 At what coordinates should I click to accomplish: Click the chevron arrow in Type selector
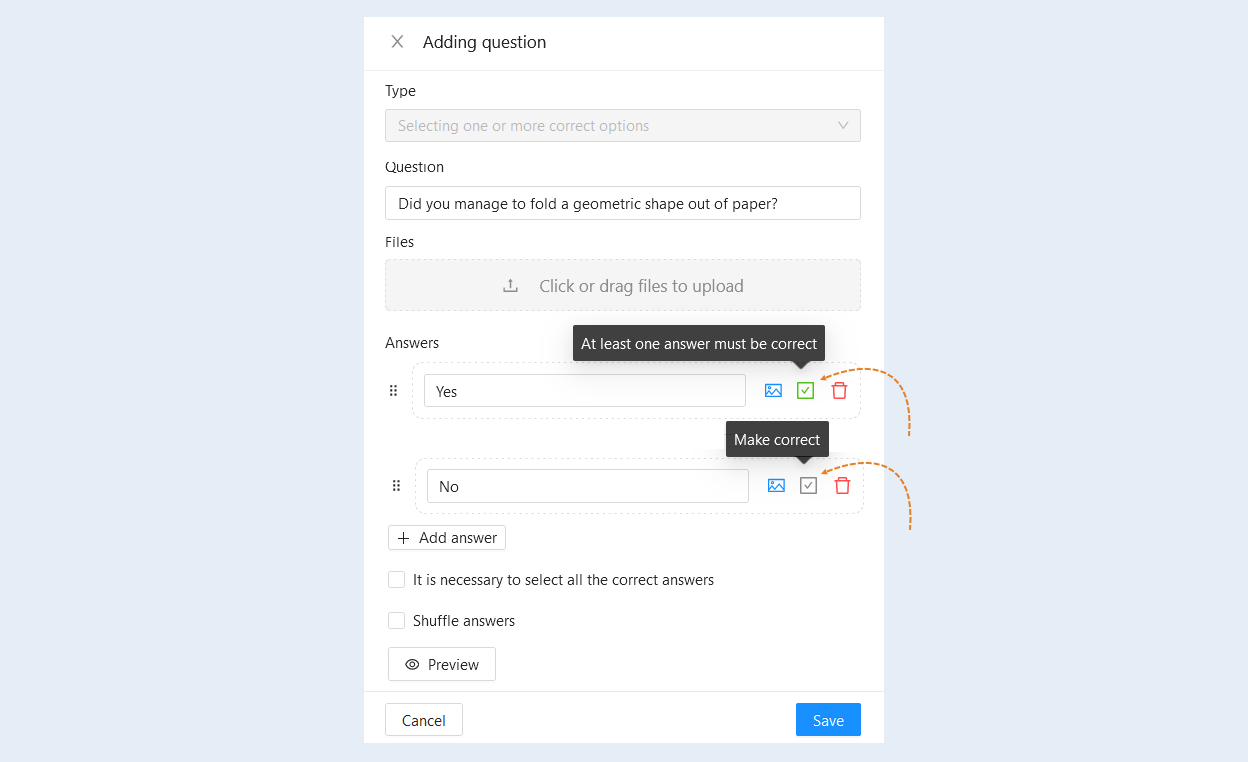843,126
